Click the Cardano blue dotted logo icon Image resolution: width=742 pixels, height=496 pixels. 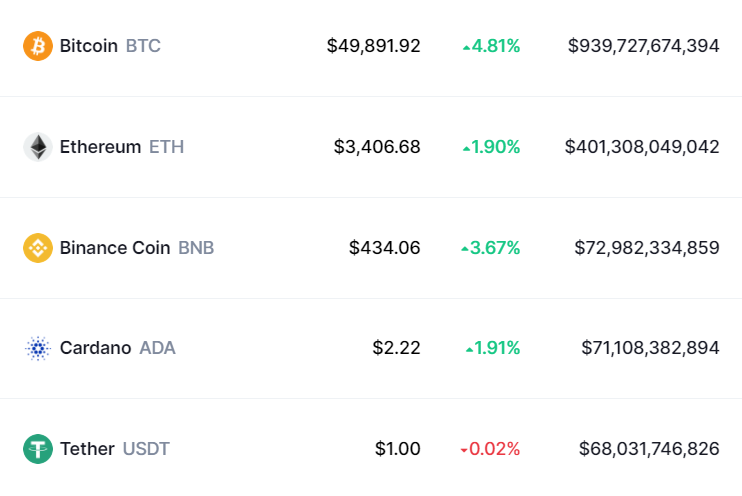pos(38,348)
